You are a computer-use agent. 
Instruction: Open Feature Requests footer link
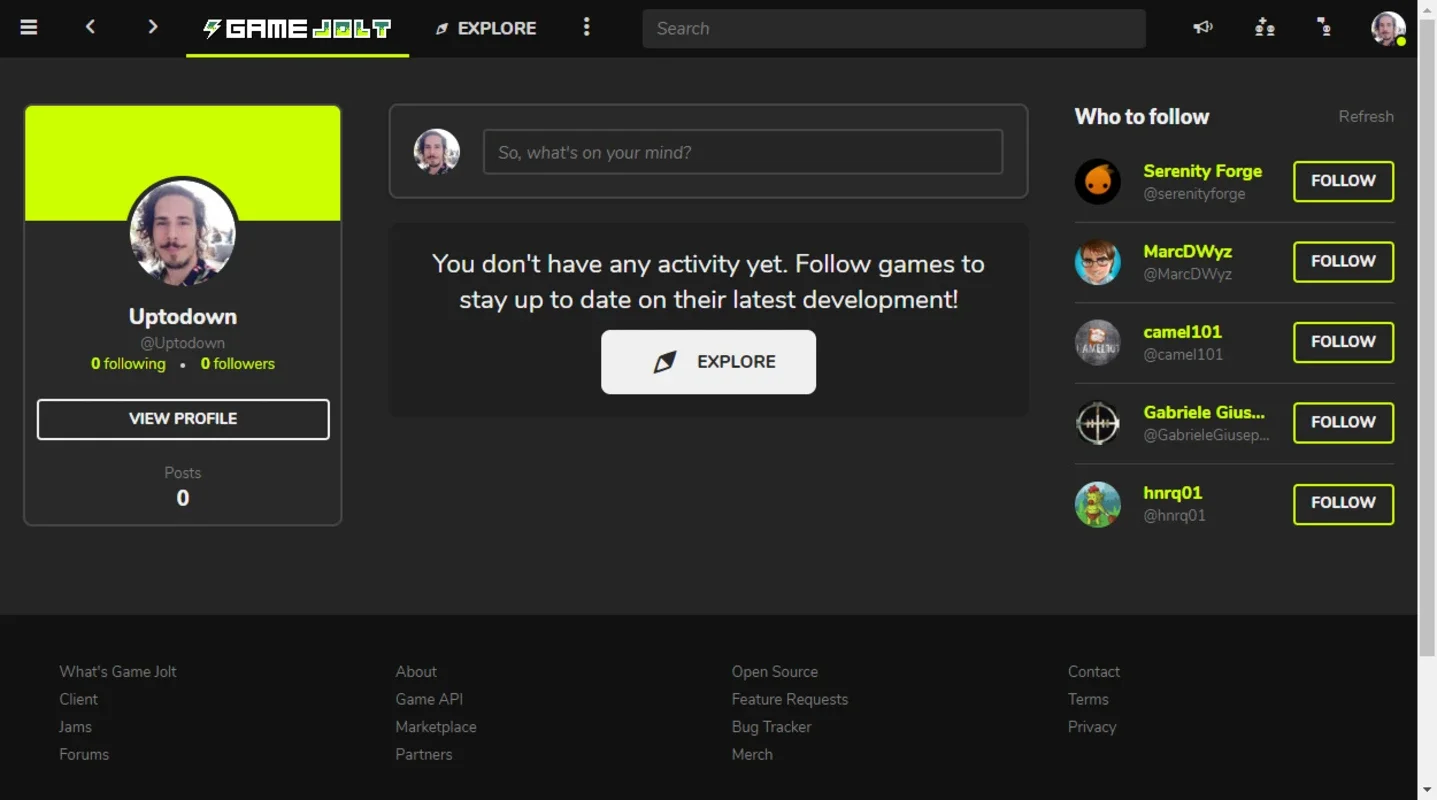point(790,699)
